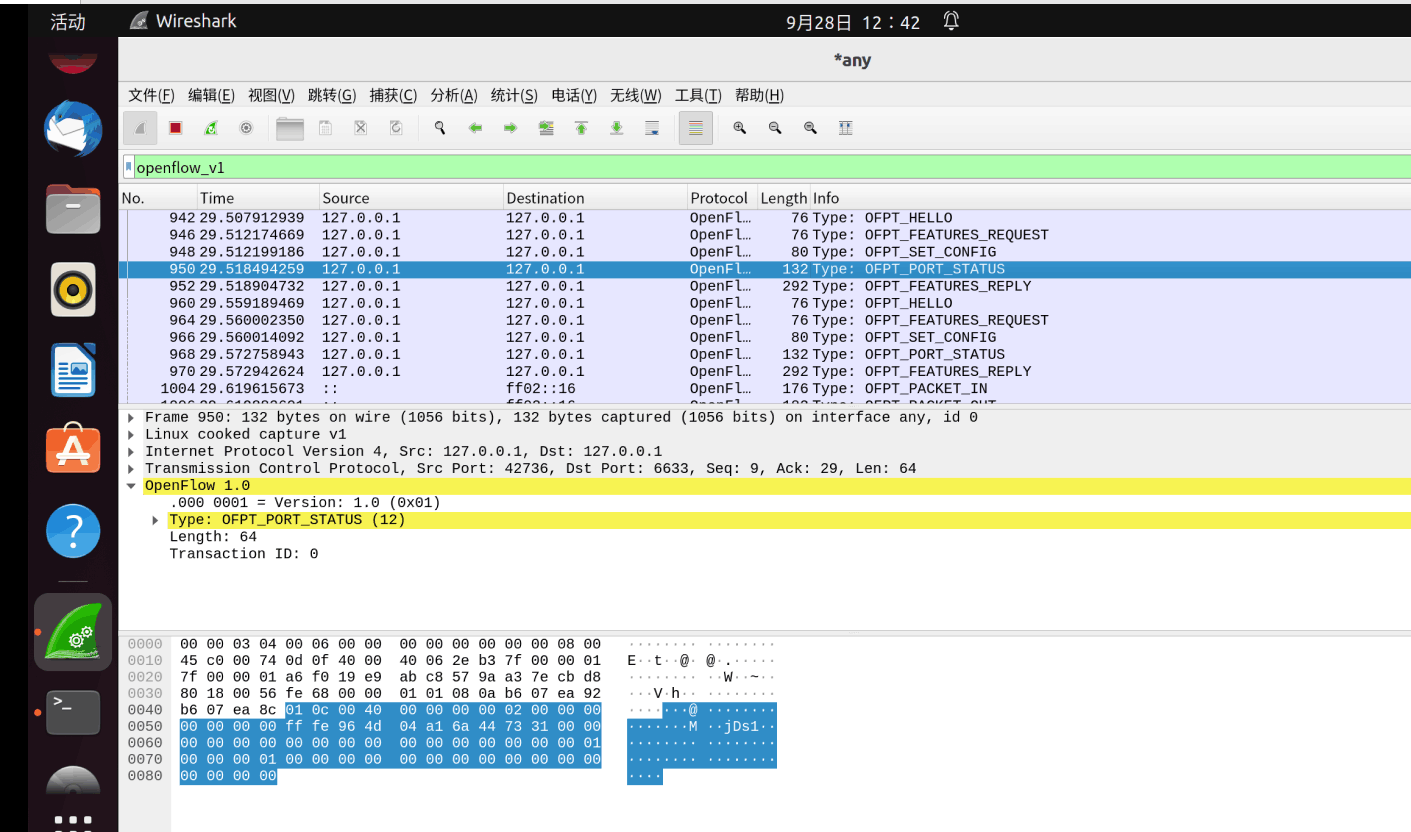Open Files manager from the dock

pyautogui.click(x=72, y=209)
